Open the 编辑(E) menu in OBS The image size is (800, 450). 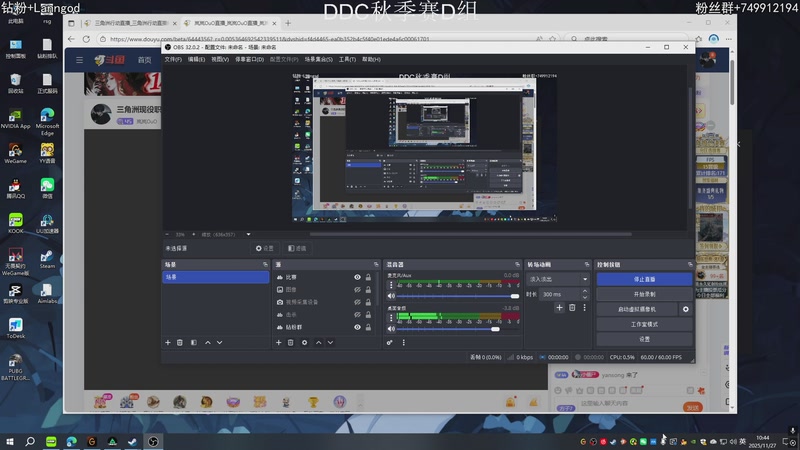196,59
